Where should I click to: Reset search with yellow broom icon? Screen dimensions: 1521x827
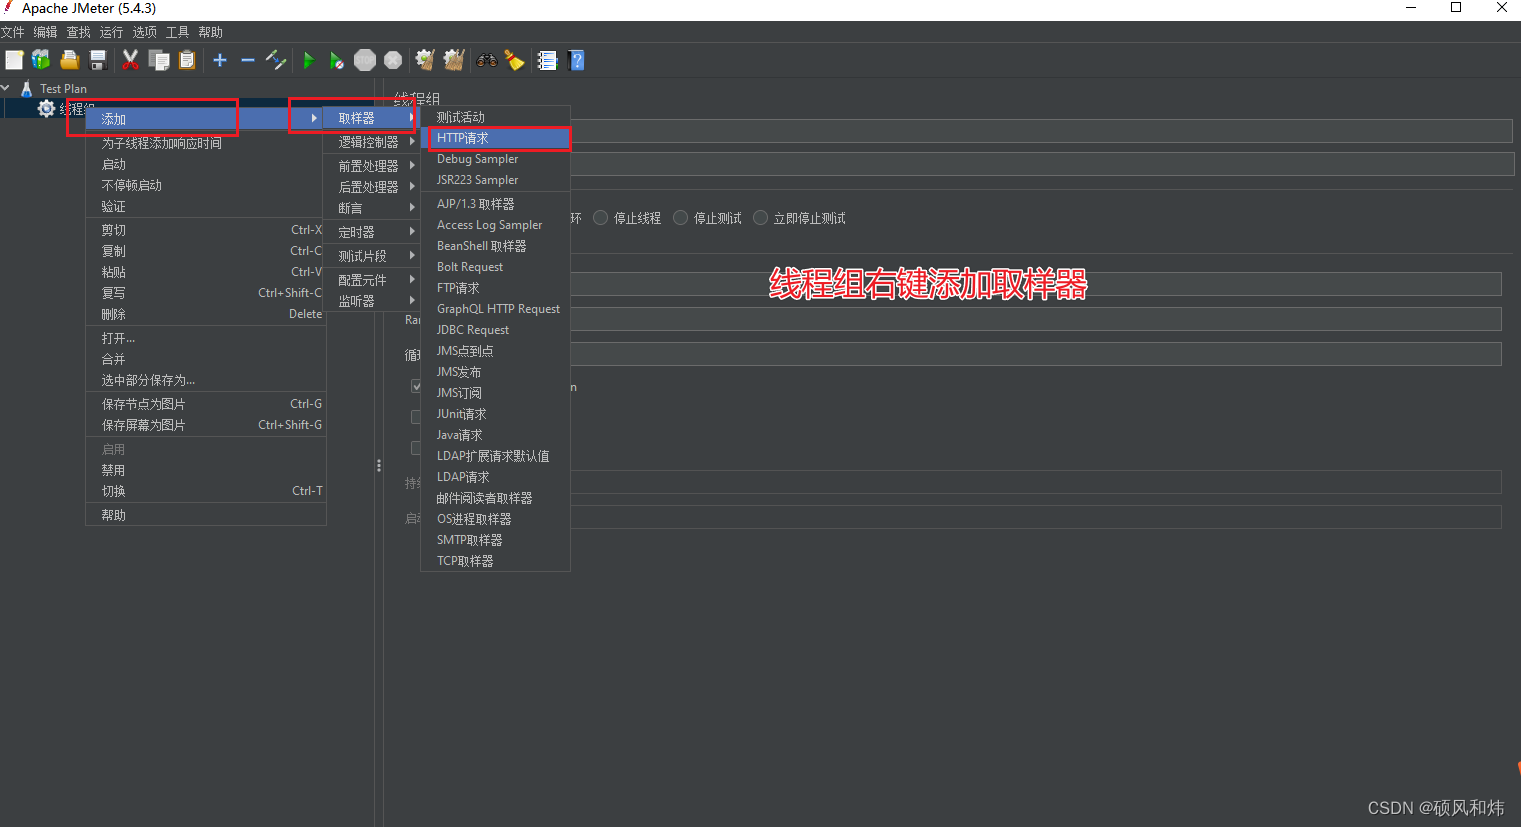[514, 60]
